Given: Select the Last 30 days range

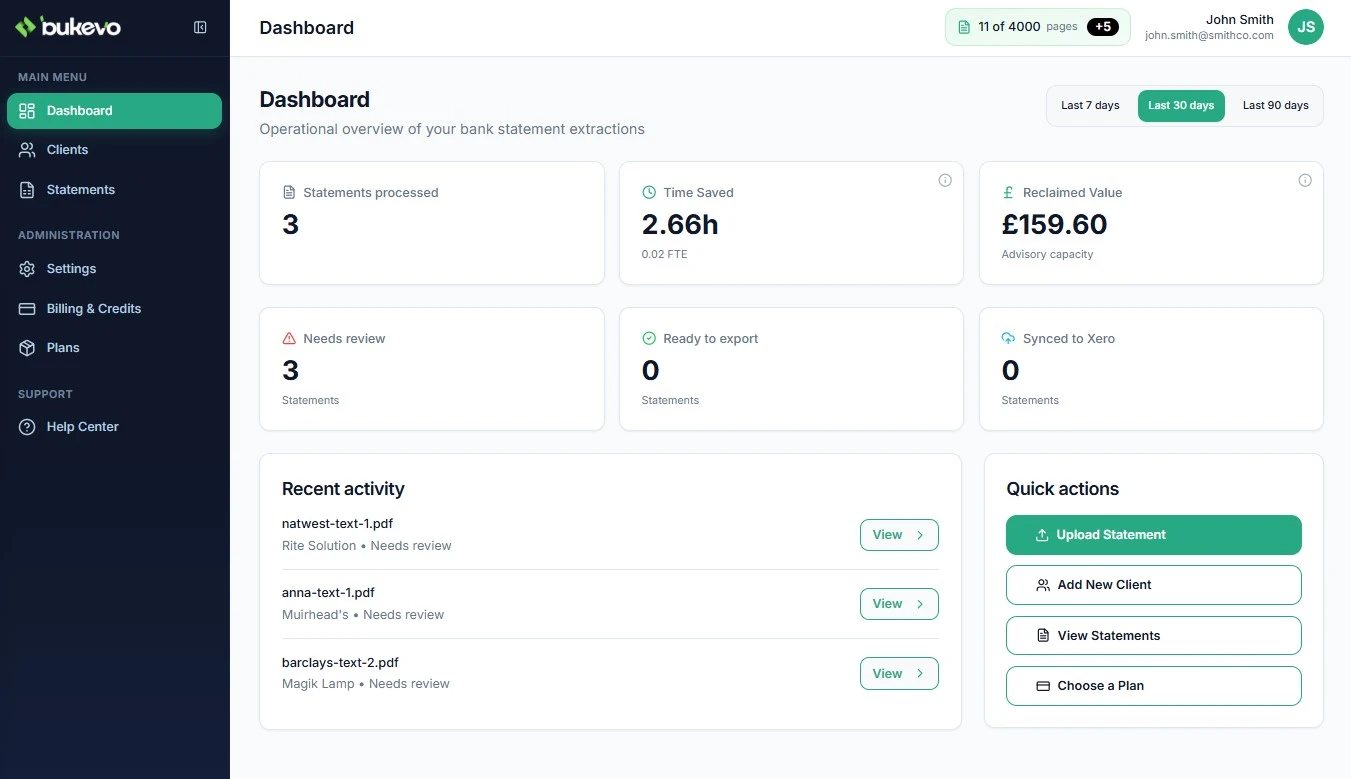Looking at the screenshot, I should [1180, 106].
